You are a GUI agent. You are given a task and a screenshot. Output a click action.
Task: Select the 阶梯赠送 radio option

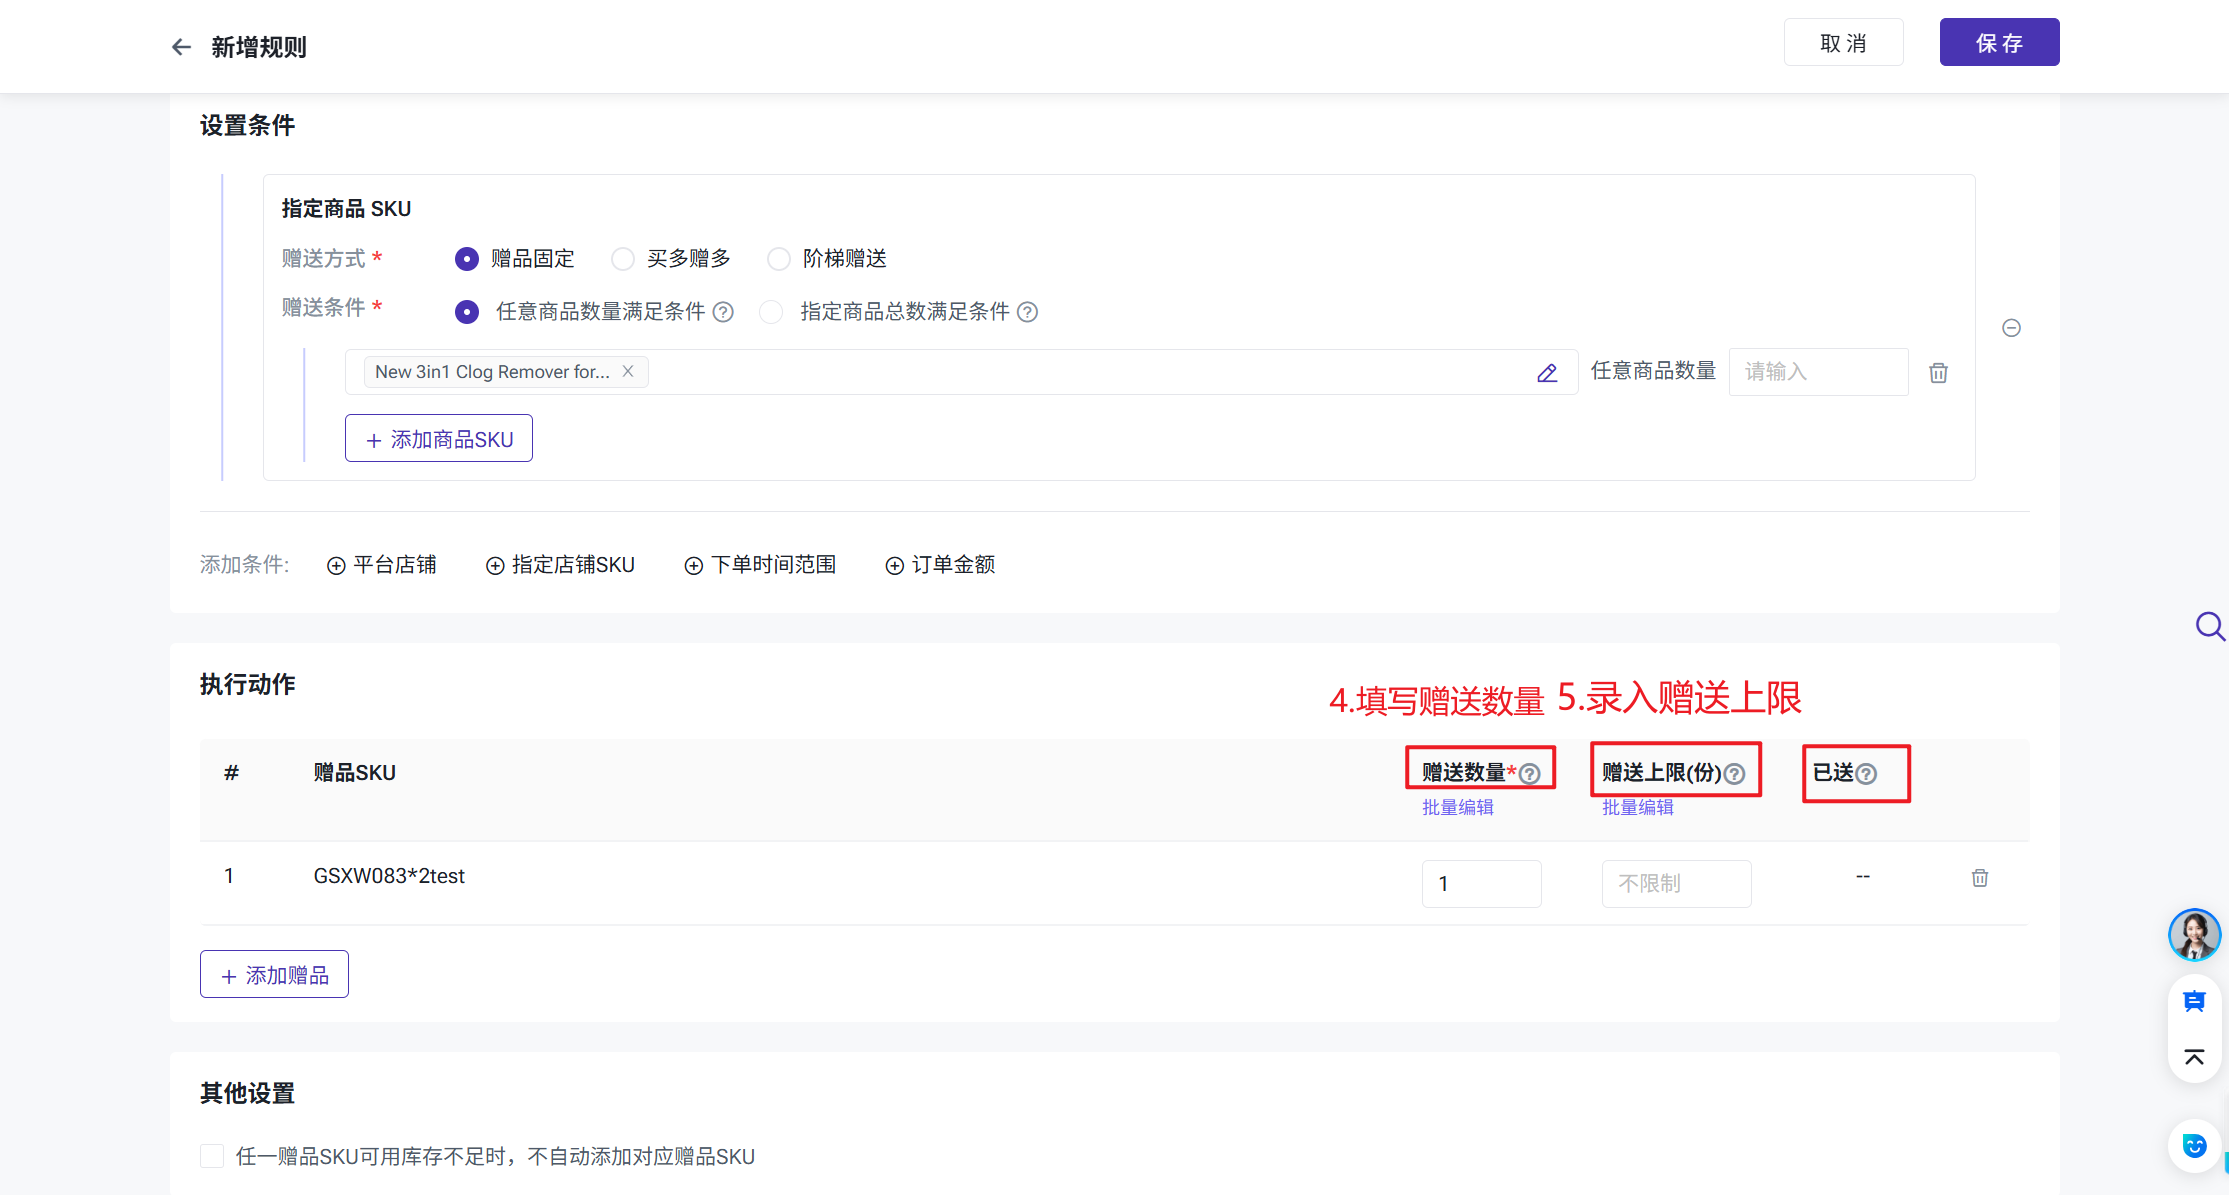coord(779,259)
